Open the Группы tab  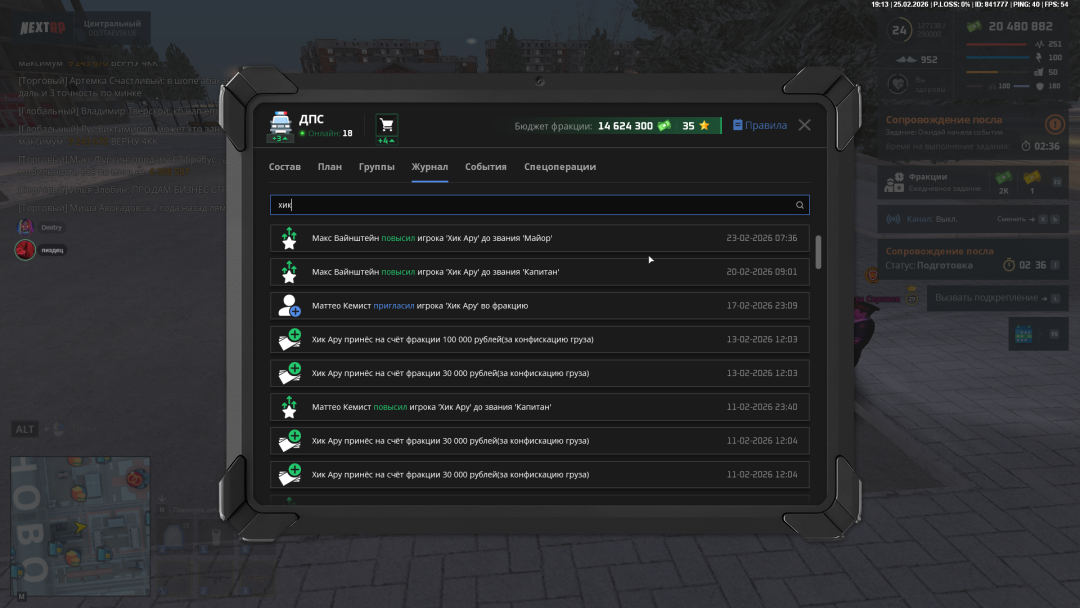click(x=377, y=167)
